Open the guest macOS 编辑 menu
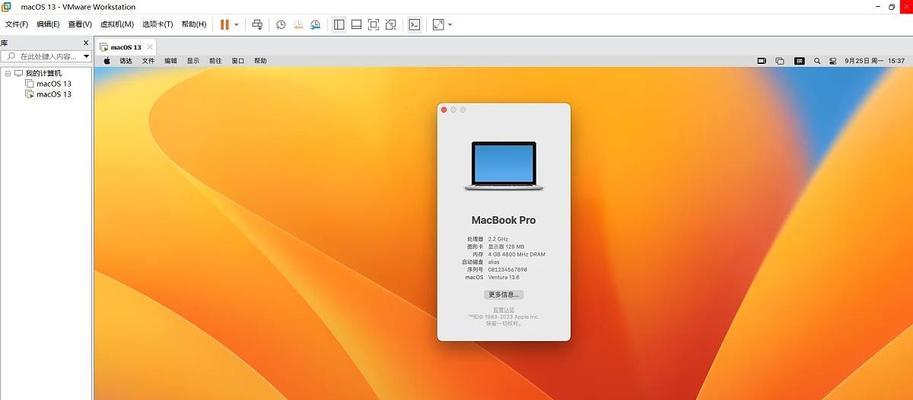913x400 pixels. pos(171,61)
